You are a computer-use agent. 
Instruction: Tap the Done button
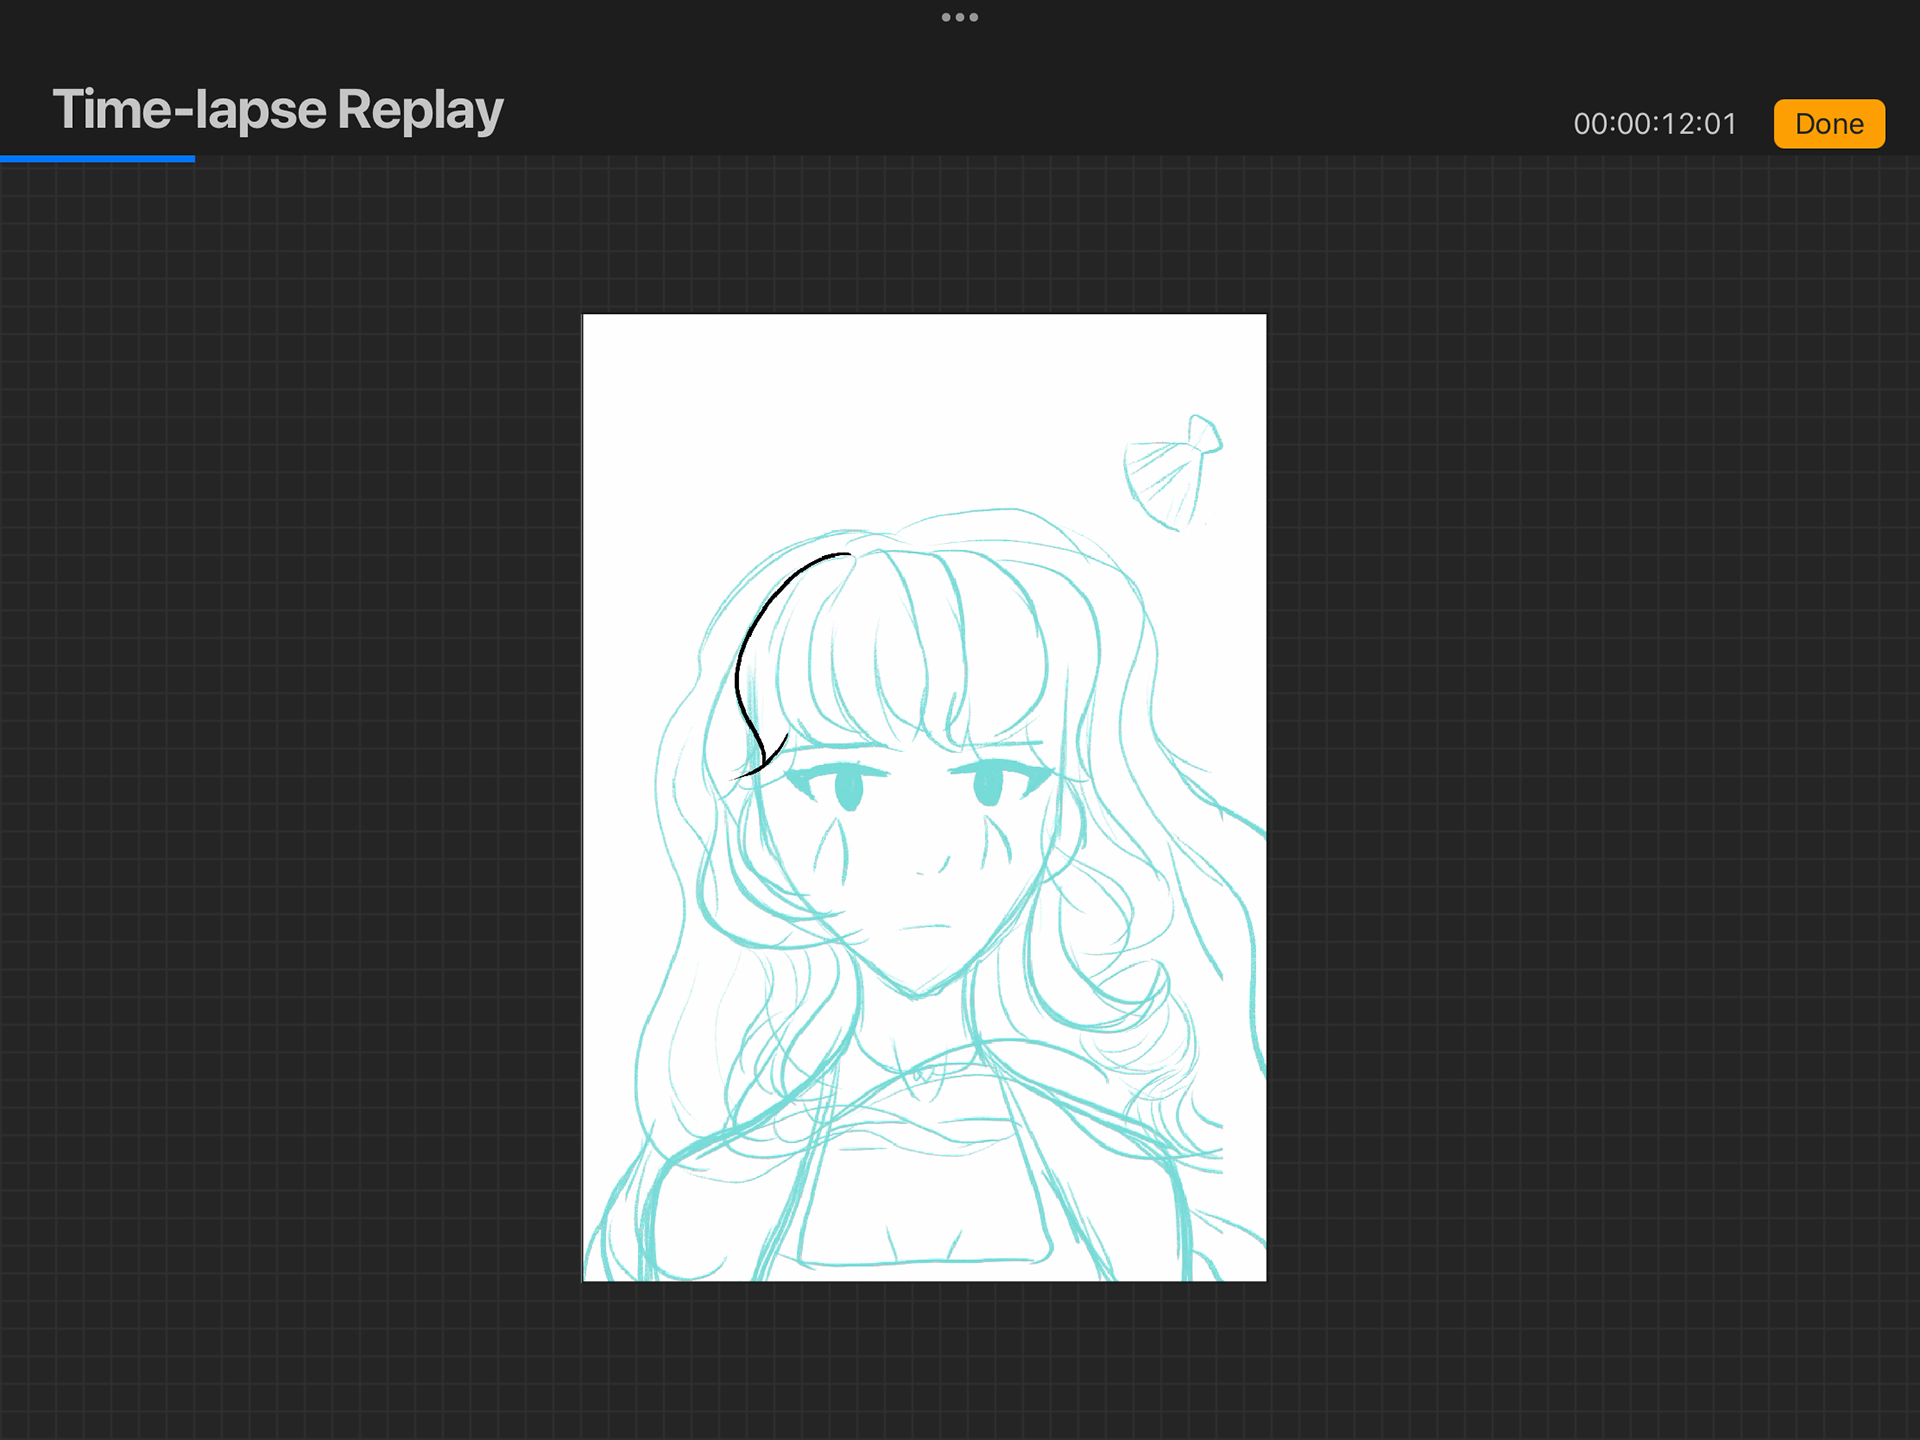click(x=1829, y=124)
